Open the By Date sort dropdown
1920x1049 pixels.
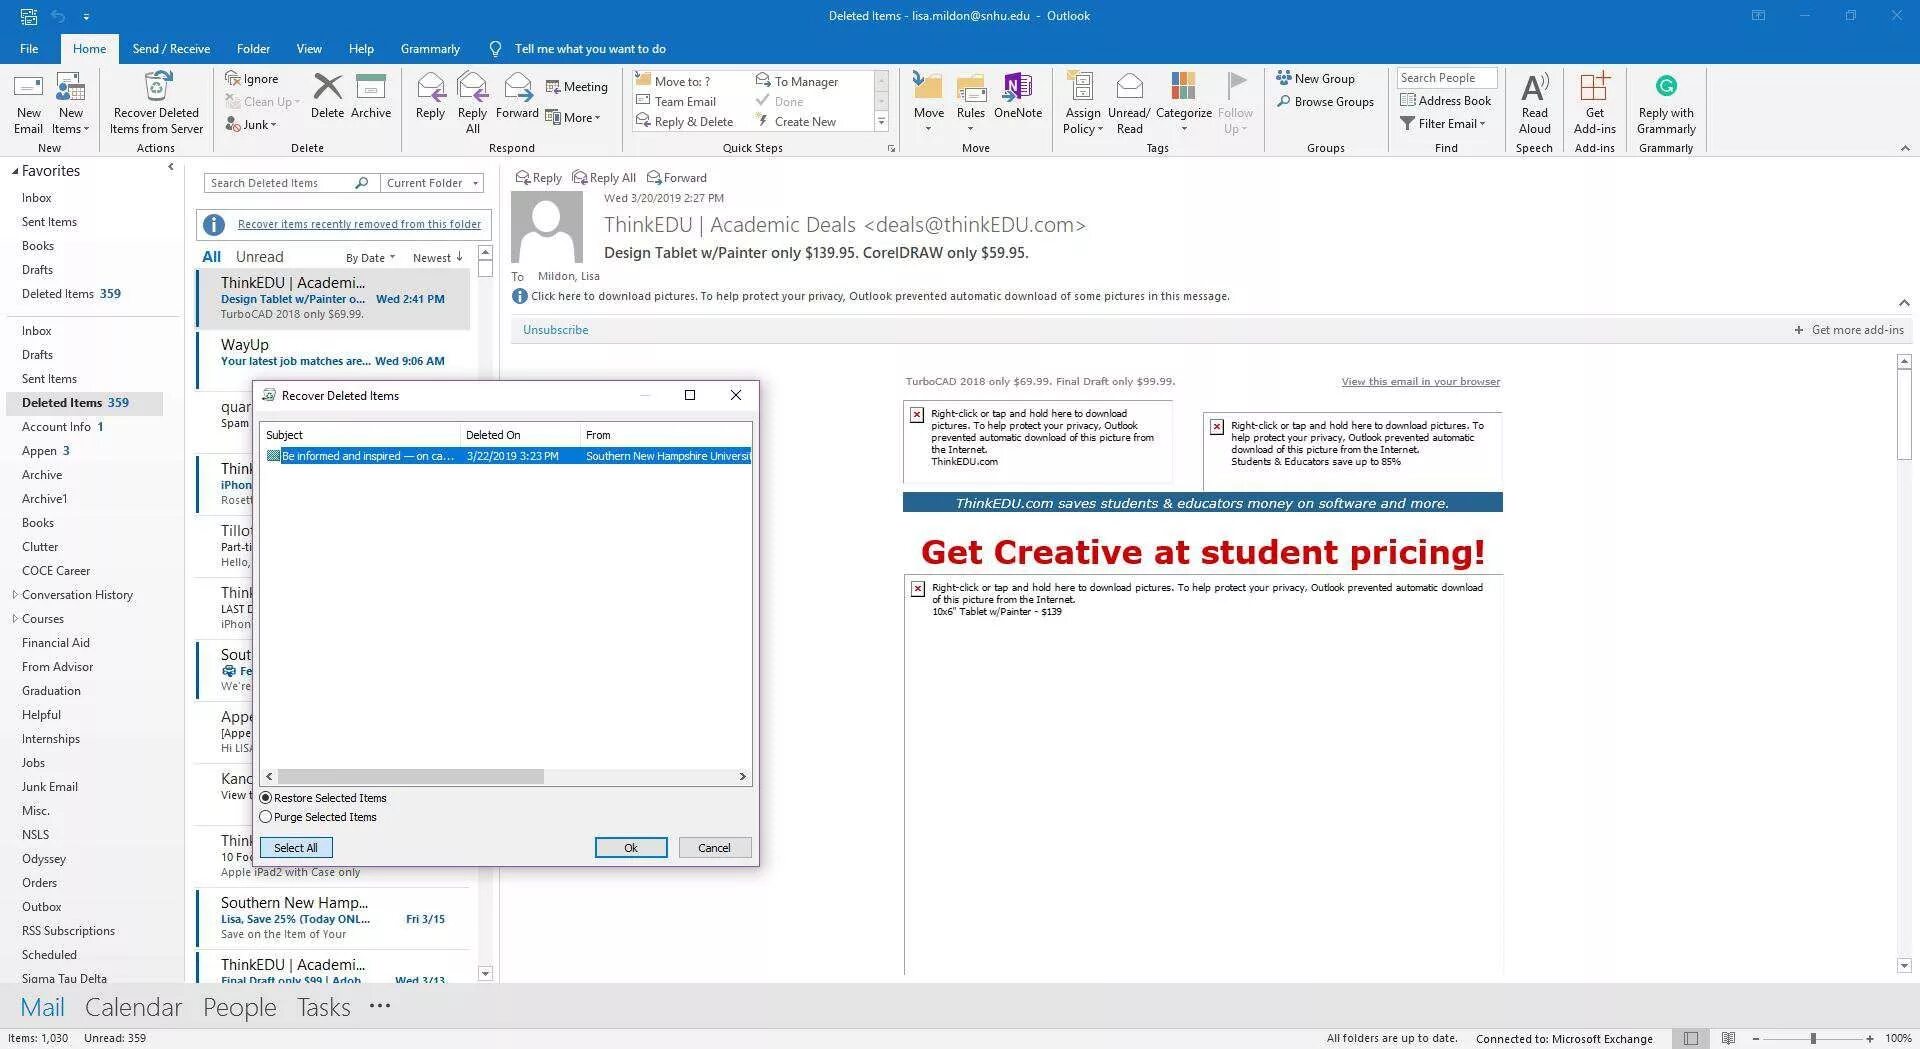(x=370, y=258)
